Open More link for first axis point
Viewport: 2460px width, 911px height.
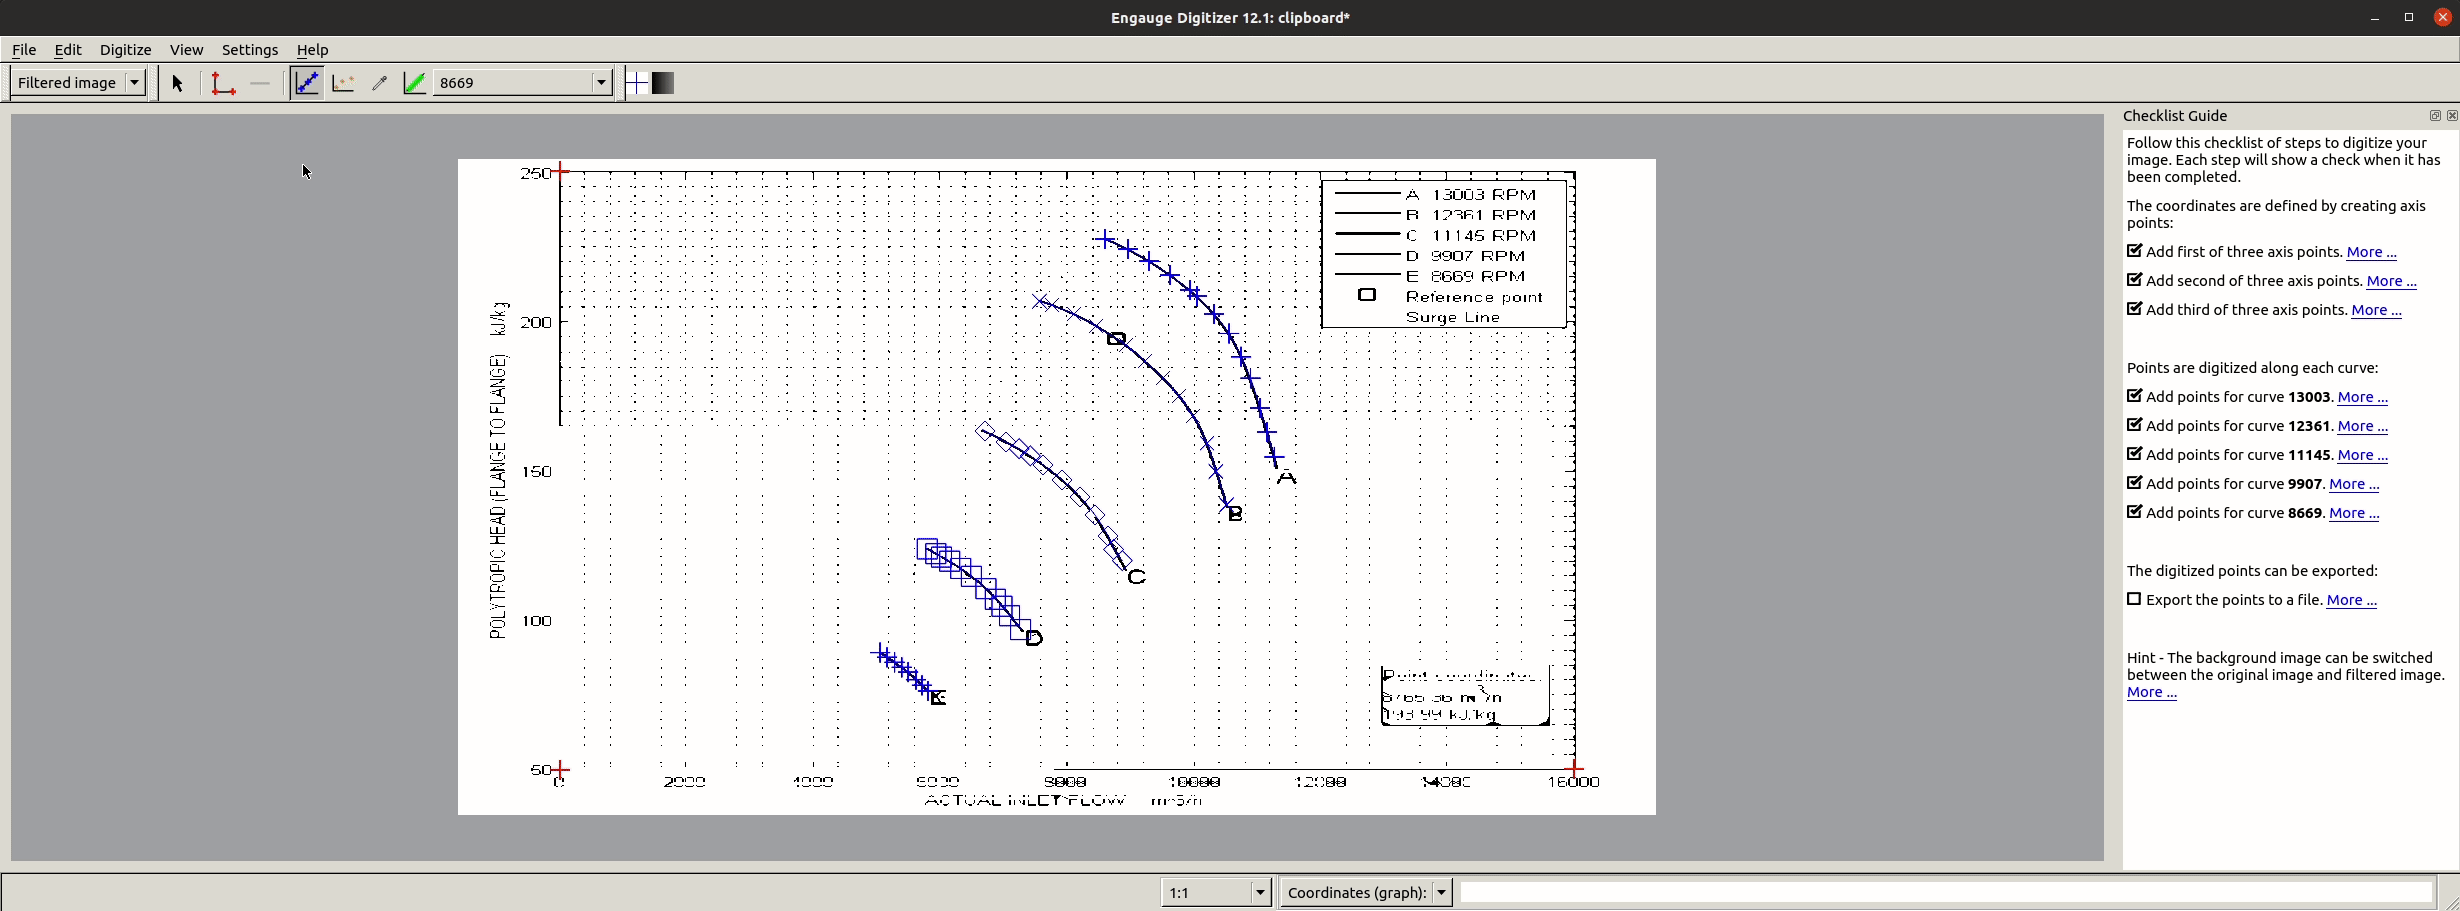point(2371,252)
